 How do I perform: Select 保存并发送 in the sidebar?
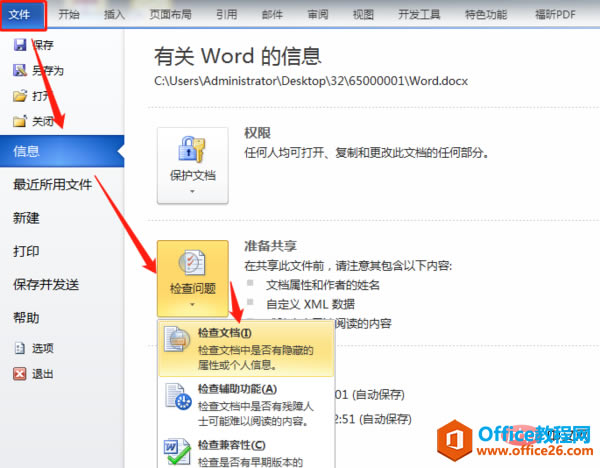pos(46,284)
